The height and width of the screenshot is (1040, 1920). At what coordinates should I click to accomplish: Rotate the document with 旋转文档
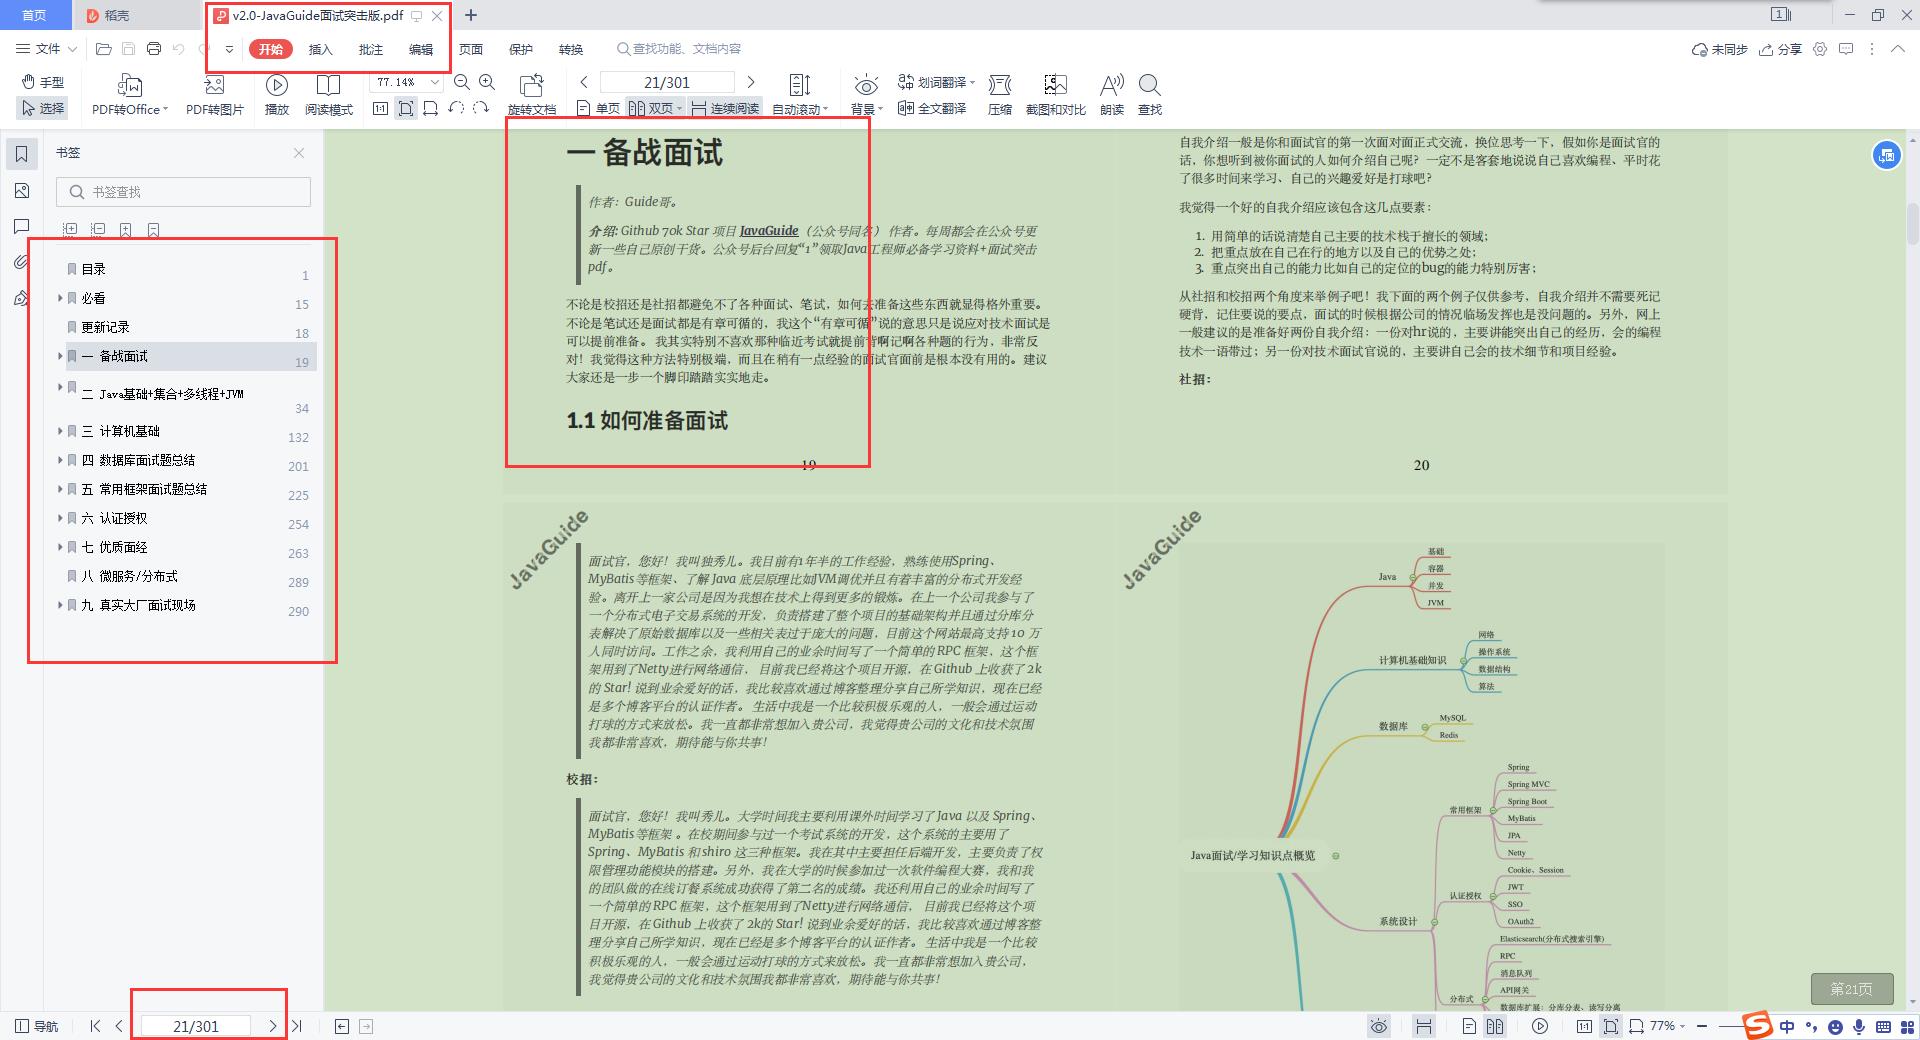click(x=532, y=95)
